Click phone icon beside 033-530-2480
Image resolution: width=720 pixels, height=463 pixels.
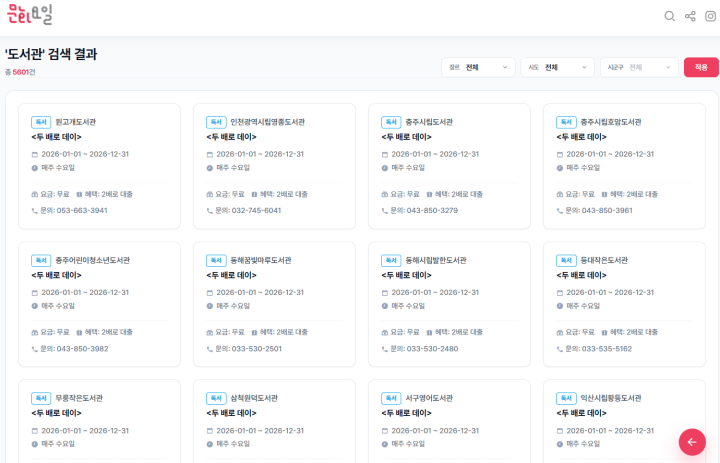pyautogui.click(x=384, y=349)
